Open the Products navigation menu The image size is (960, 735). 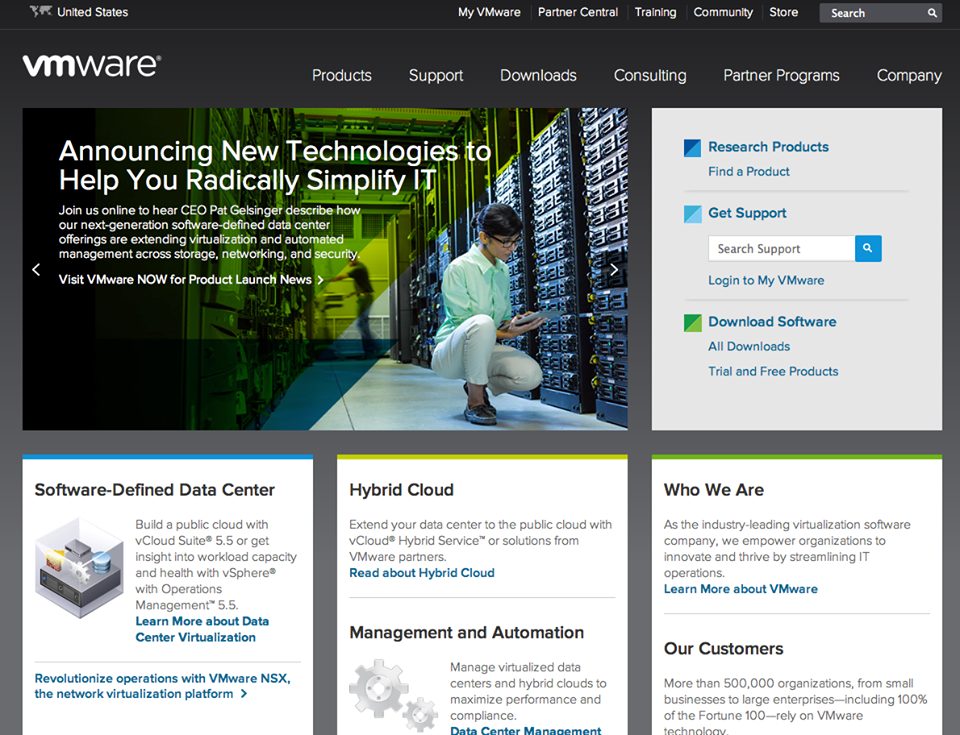pyautogui.click(x=341, y=75)
